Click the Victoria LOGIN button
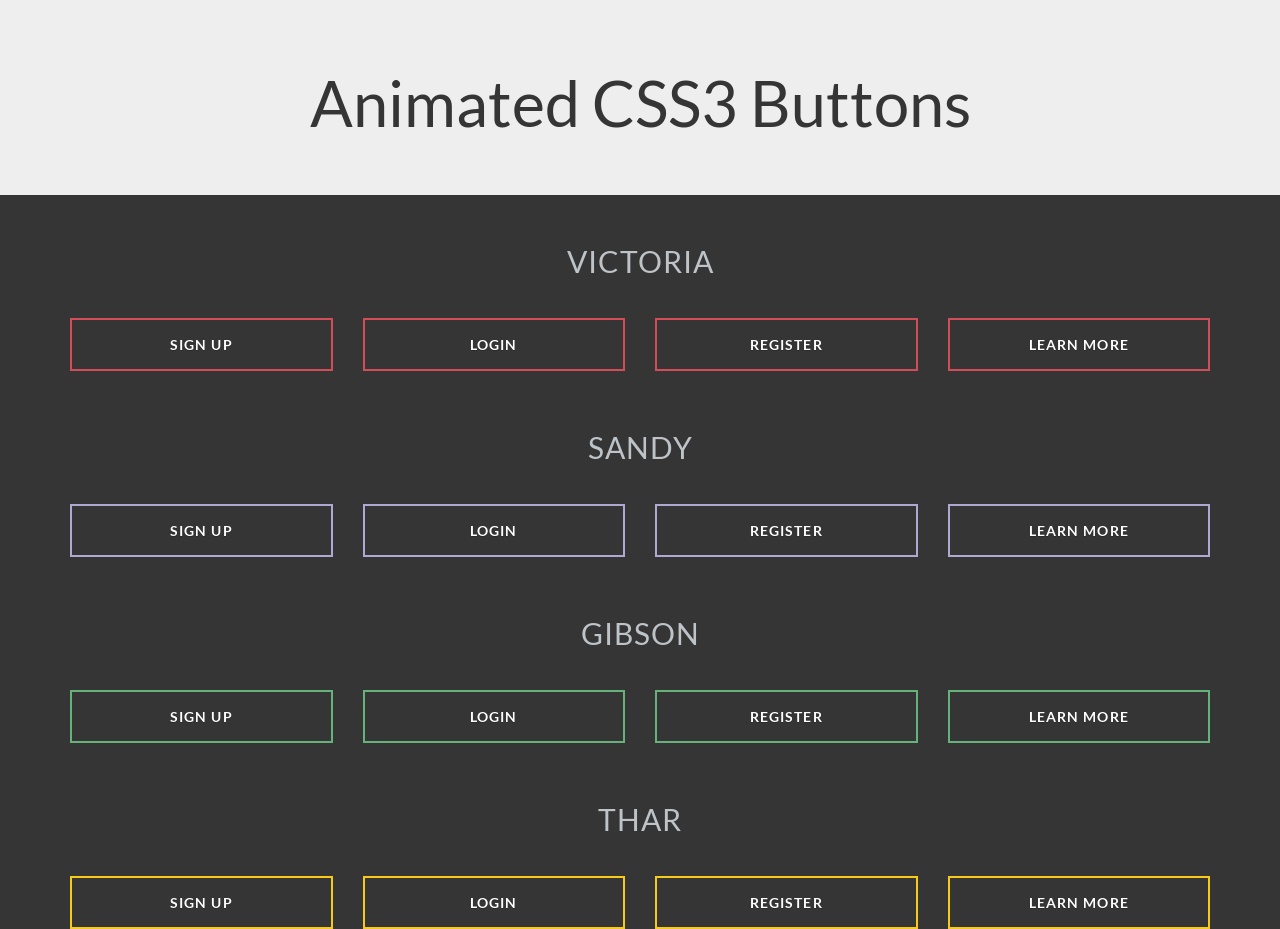Screen dimensions: 1280x929 click(494, 344)
